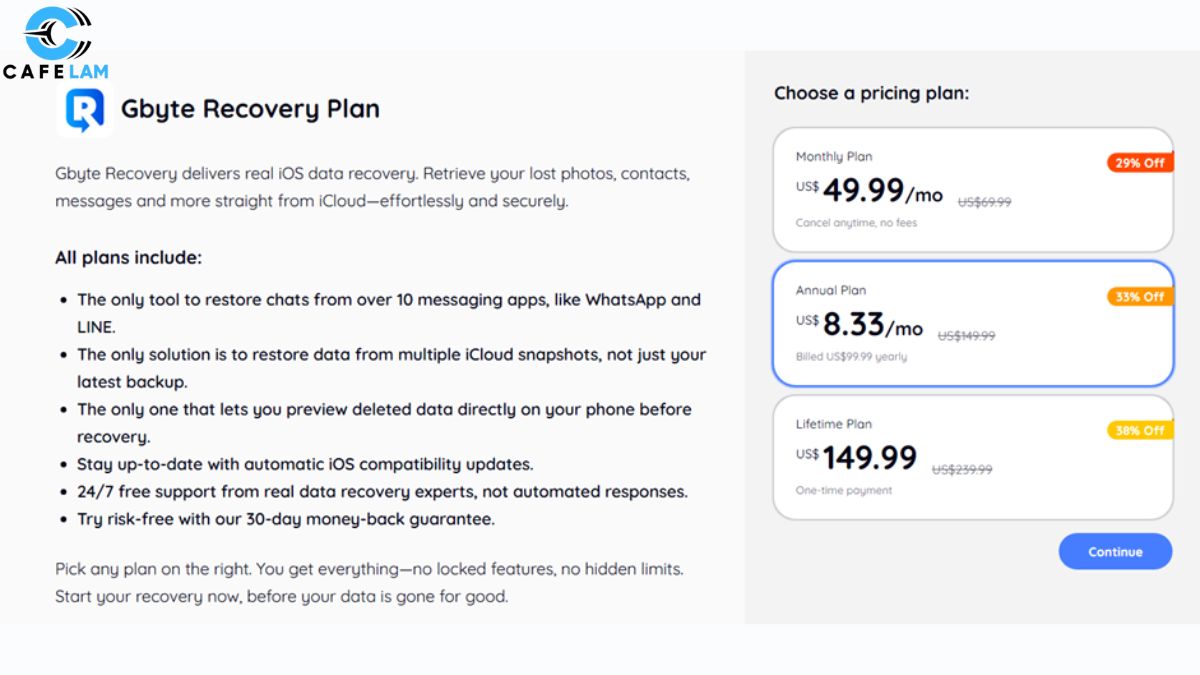The width and height of the screenshot is (1200, 675).
Task: Click the "Billed US$99.99 yearly" note
Action: click(851, 357)
